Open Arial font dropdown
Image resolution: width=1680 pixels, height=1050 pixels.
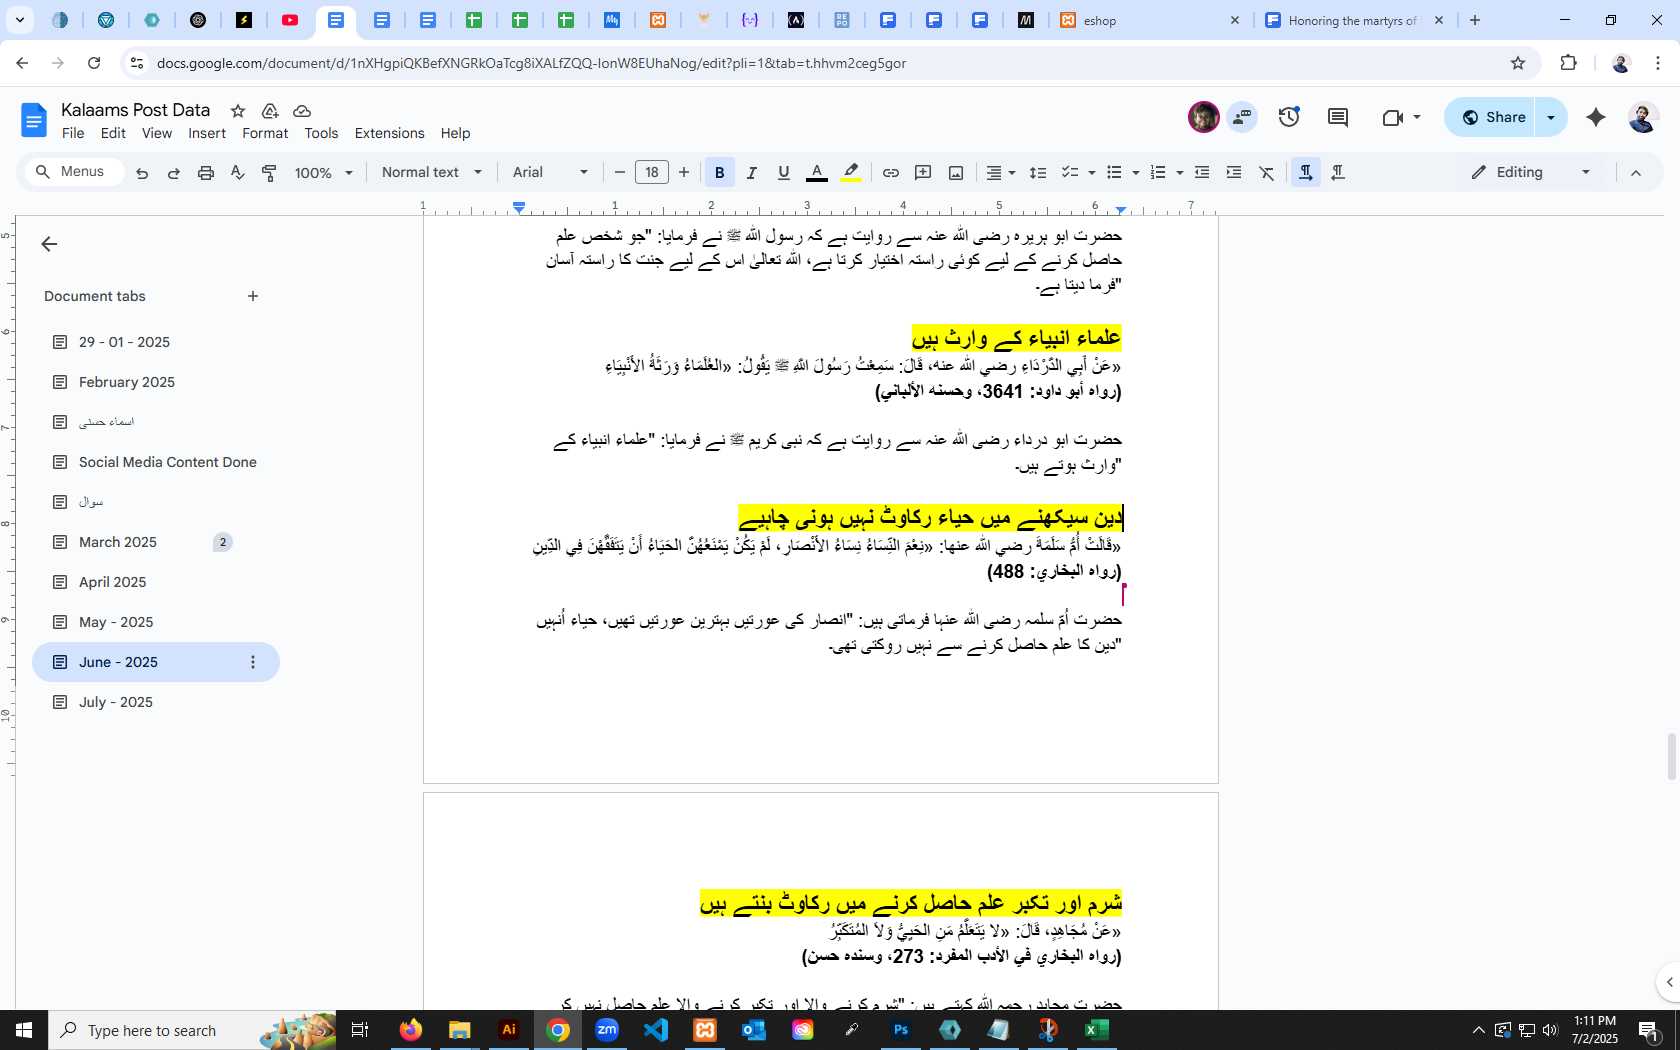[x=550, y=173]
